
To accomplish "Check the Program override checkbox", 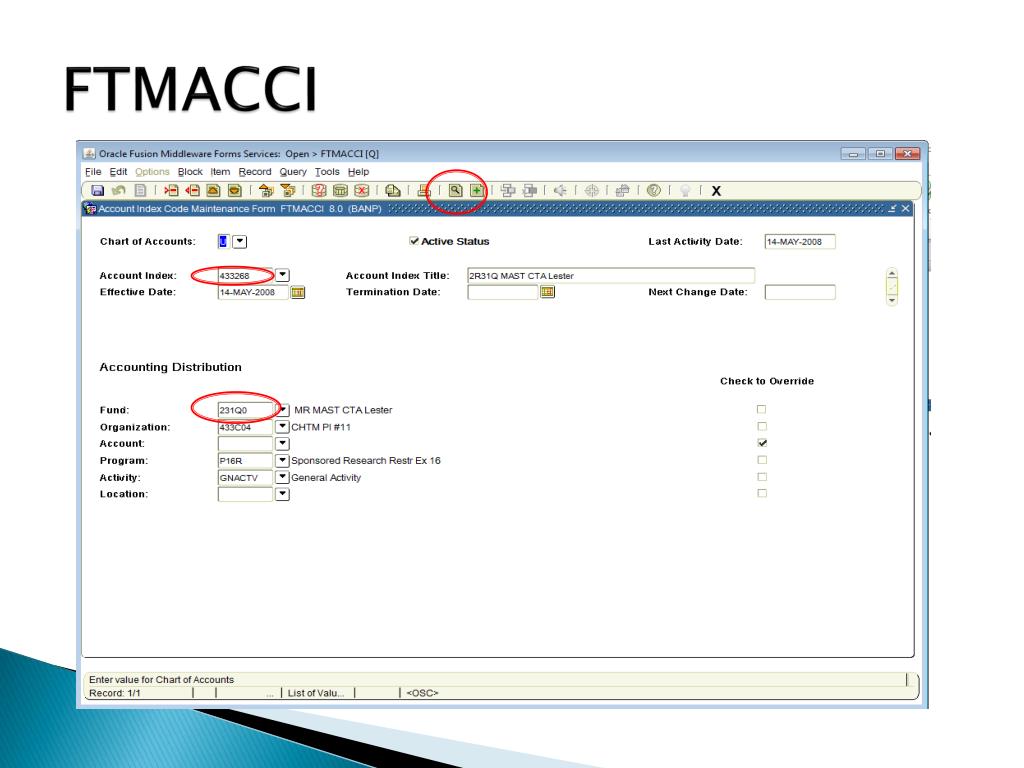I will pos(761,460).
